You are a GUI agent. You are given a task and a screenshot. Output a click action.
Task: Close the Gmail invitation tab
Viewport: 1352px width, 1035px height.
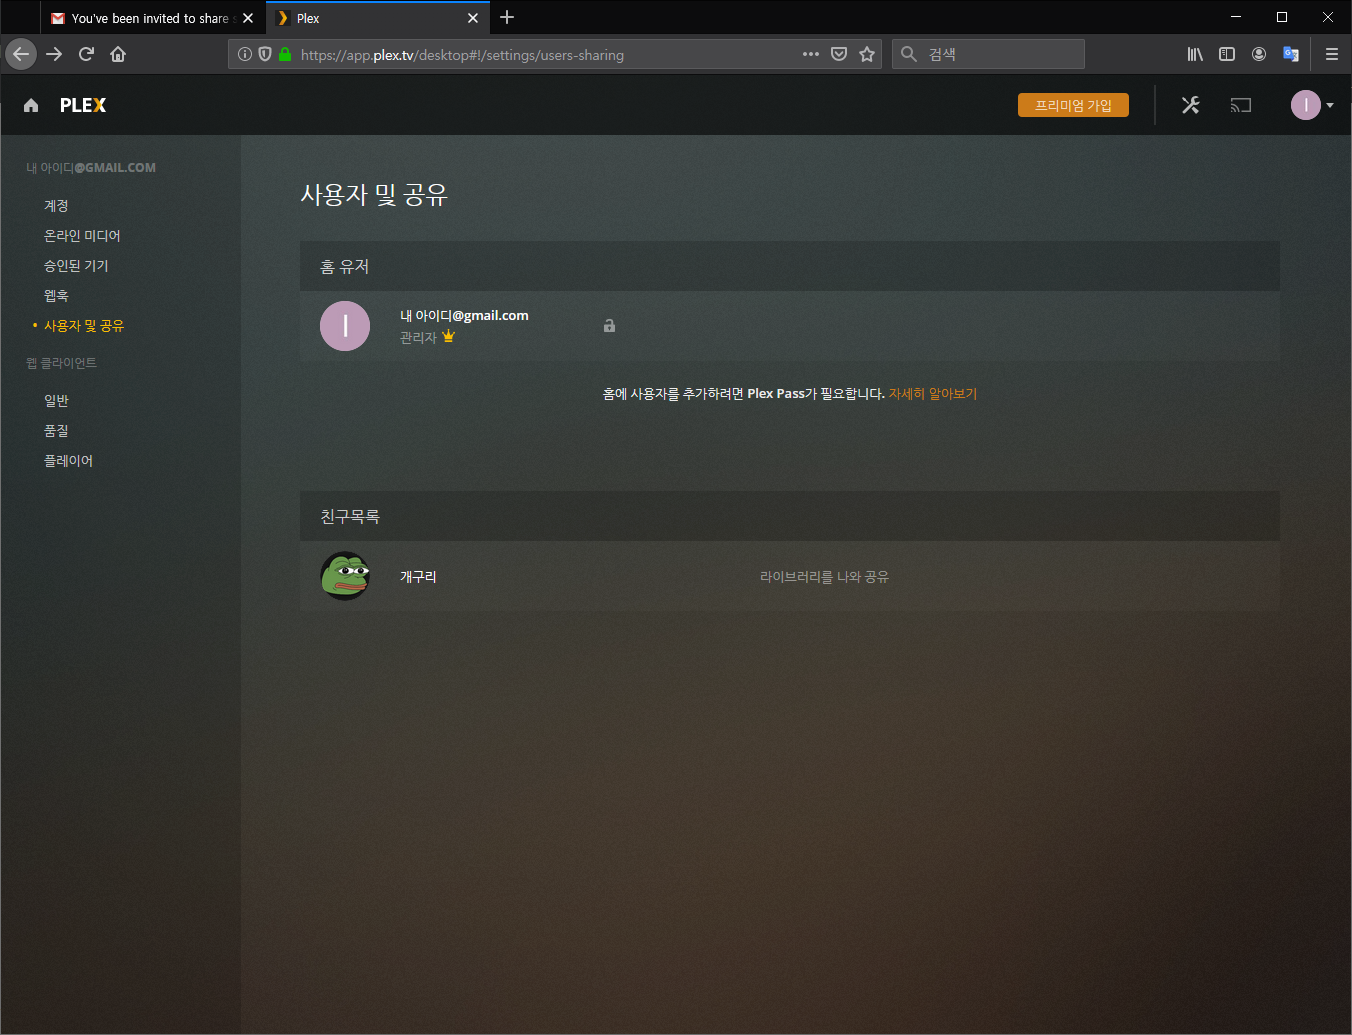point(248,18)
